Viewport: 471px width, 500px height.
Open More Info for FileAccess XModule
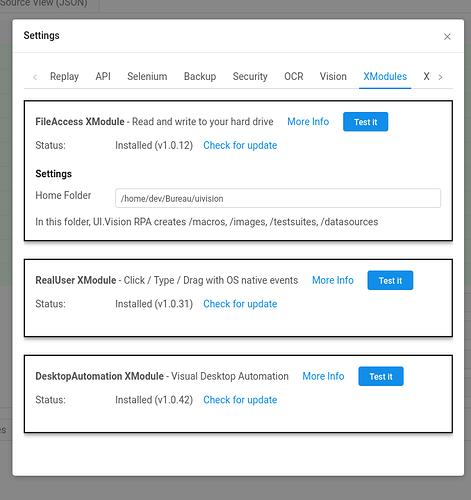coord(308,122)
